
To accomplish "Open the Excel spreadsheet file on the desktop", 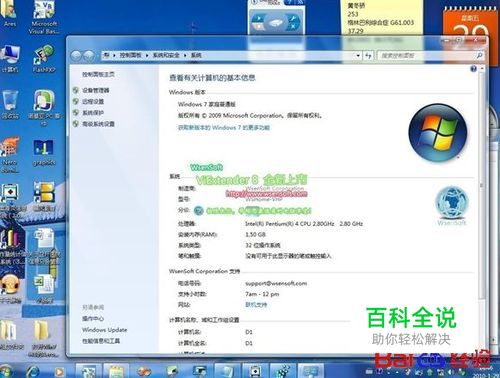I will coord(44,288).
